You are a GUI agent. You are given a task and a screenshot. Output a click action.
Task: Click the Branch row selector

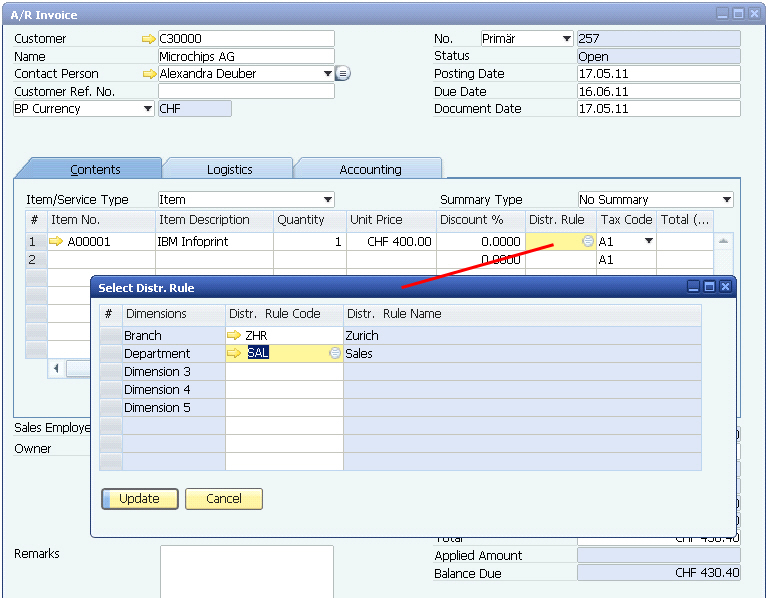coord(111,335)
